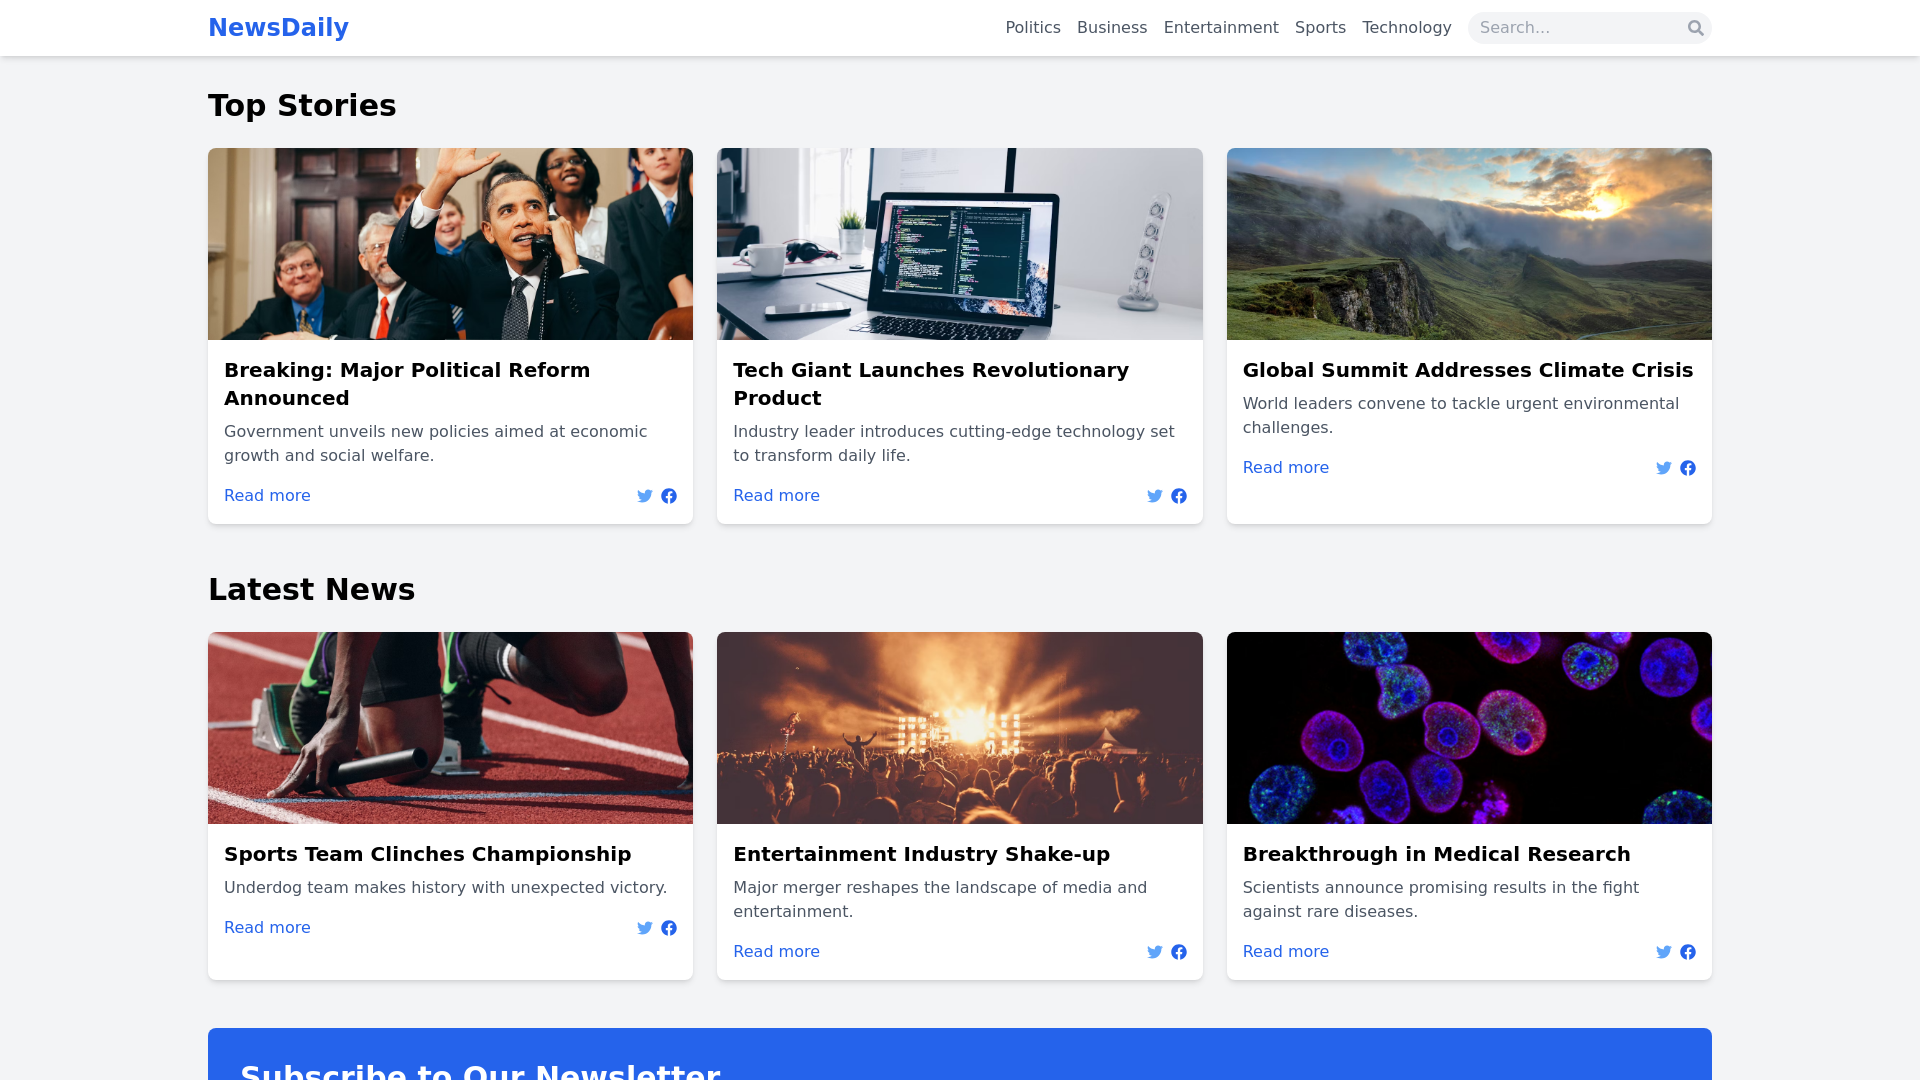Share Political Reform story on Twitter
This screenshot has width=1920, height=1080.
pyautogui.click(x=645, y=496)
